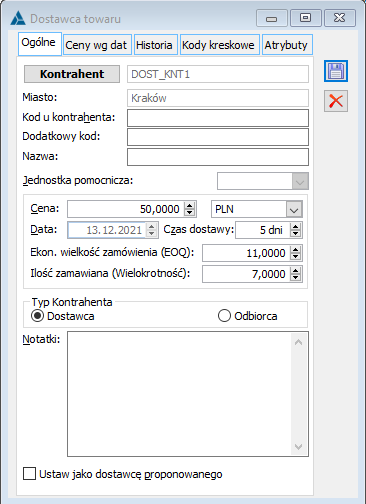Open the Historia tab
366x504 pixels.
[156, 45]
